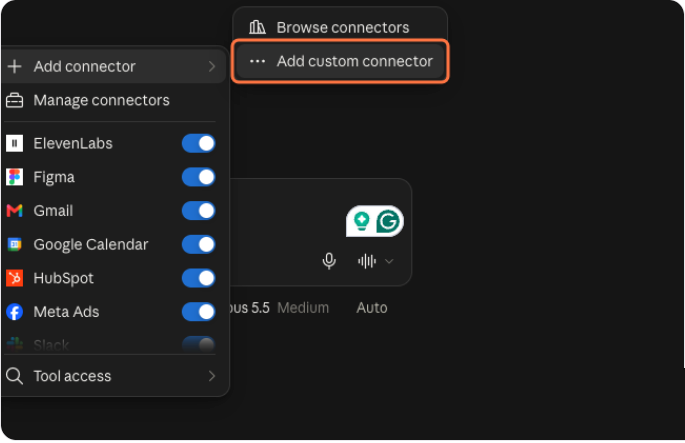Click the Grammarly G icon
Image resolution: width=685 pixels, height=443 pixels.
click(x=388, y=221)
